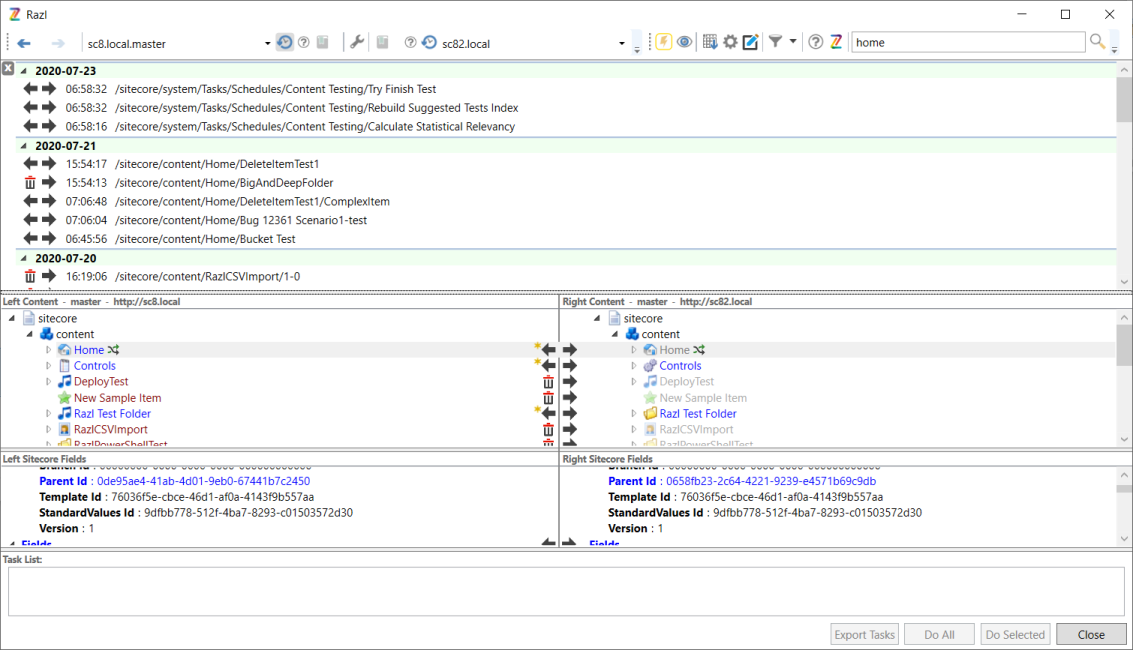Viewport: 1133px width, 650px height.
Task: Select the /sitecore/content/Home/DeleteItemTest1 history entry
Action: point(217,164)
